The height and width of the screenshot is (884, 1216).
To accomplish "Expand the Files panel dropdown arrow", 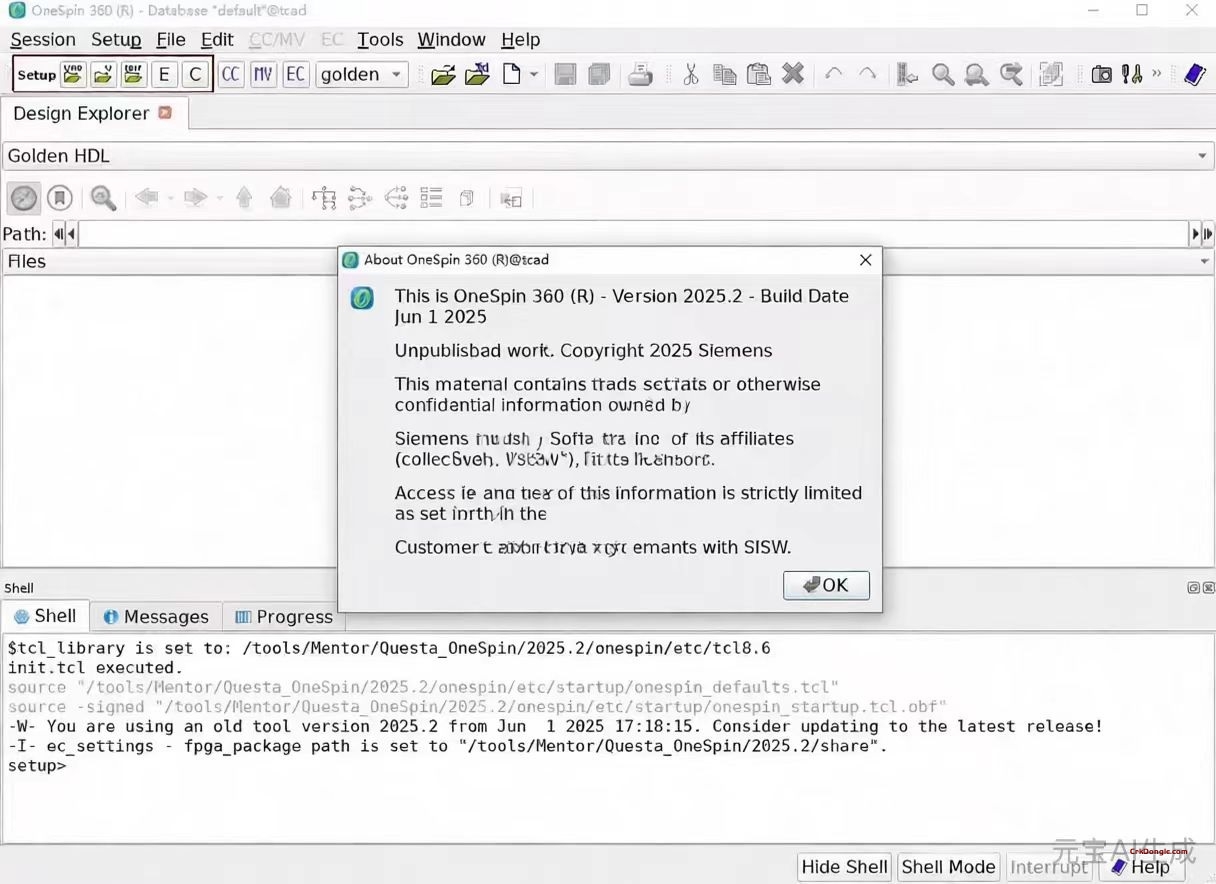I will coord(1204,262).
